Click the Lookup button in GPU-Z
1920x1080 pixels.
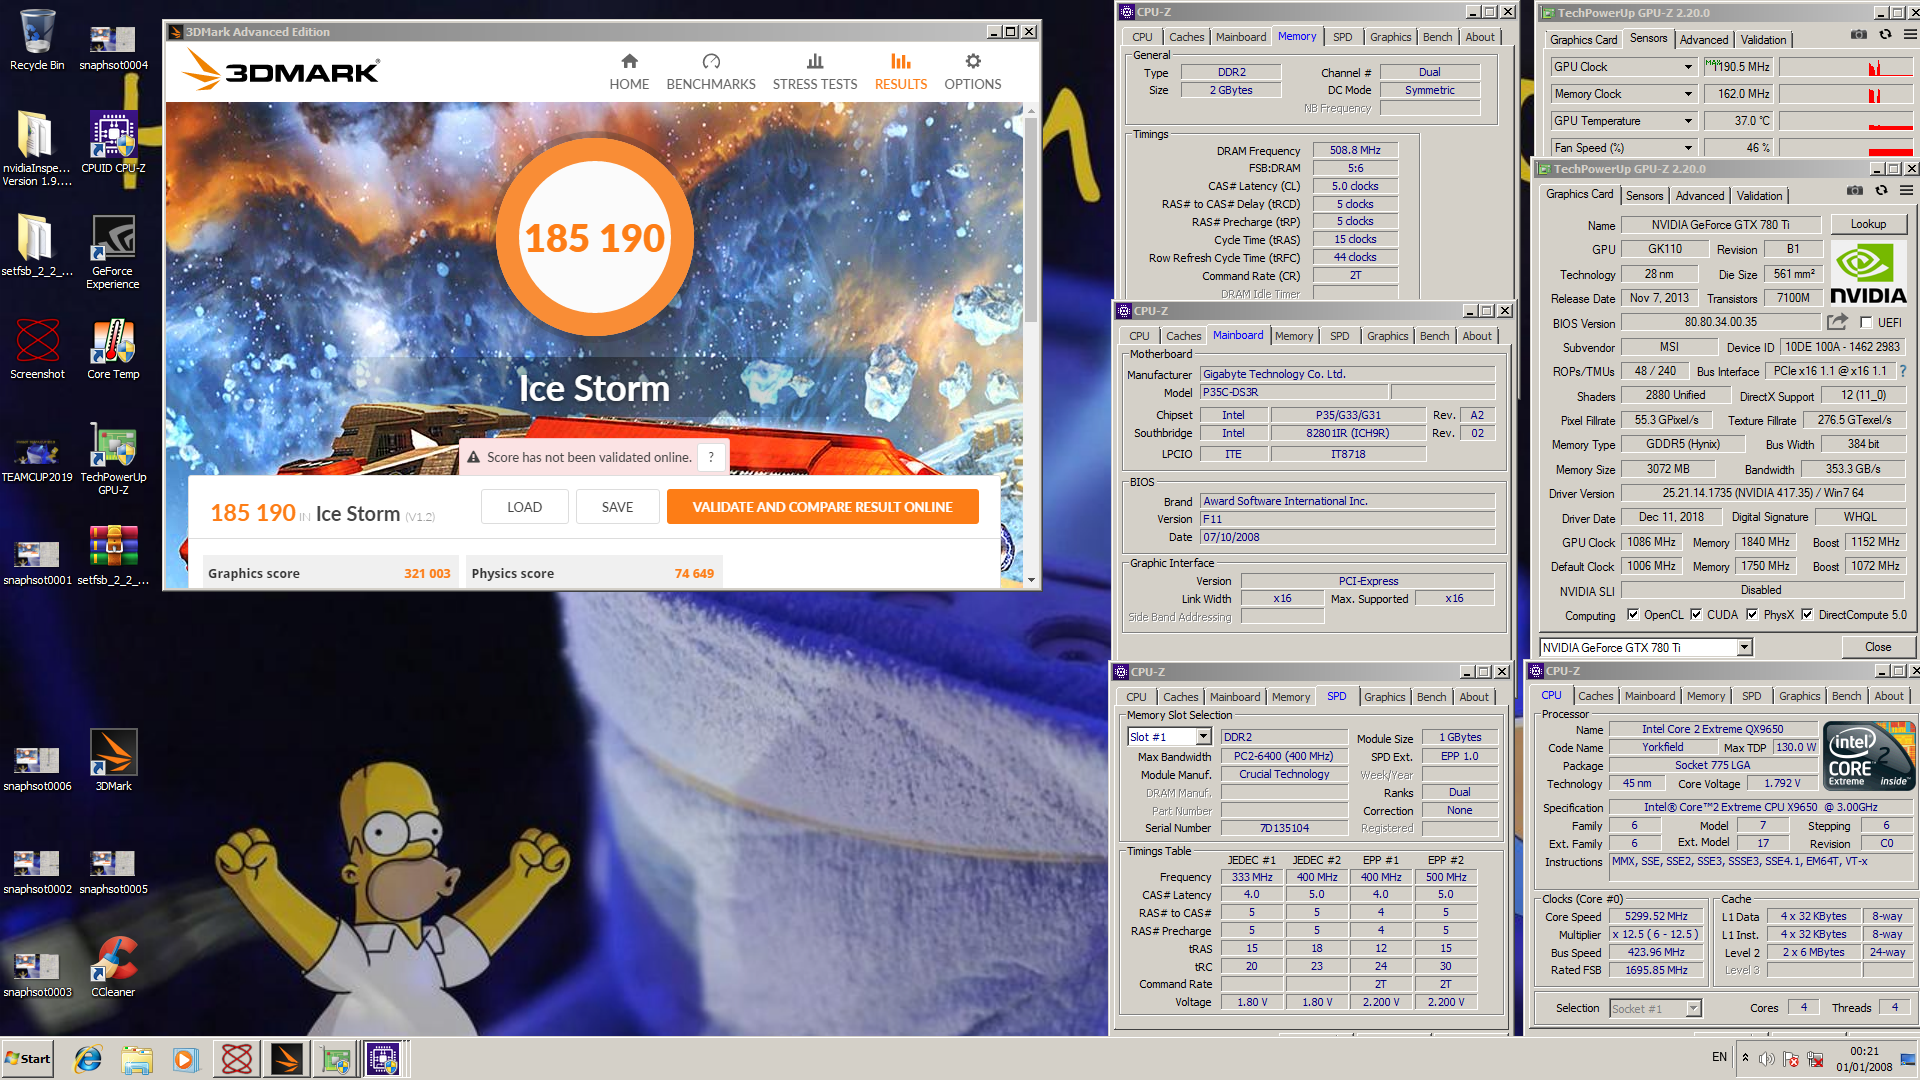[1868, 224]
